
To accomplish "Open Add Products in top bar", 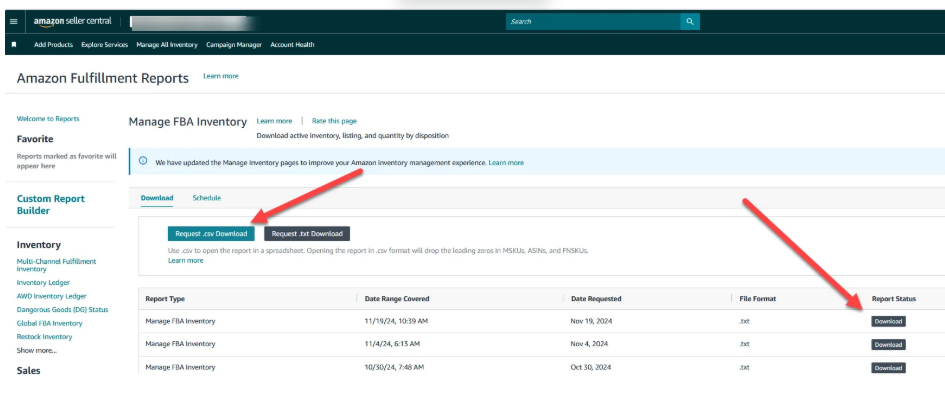I will click(54, 45).
